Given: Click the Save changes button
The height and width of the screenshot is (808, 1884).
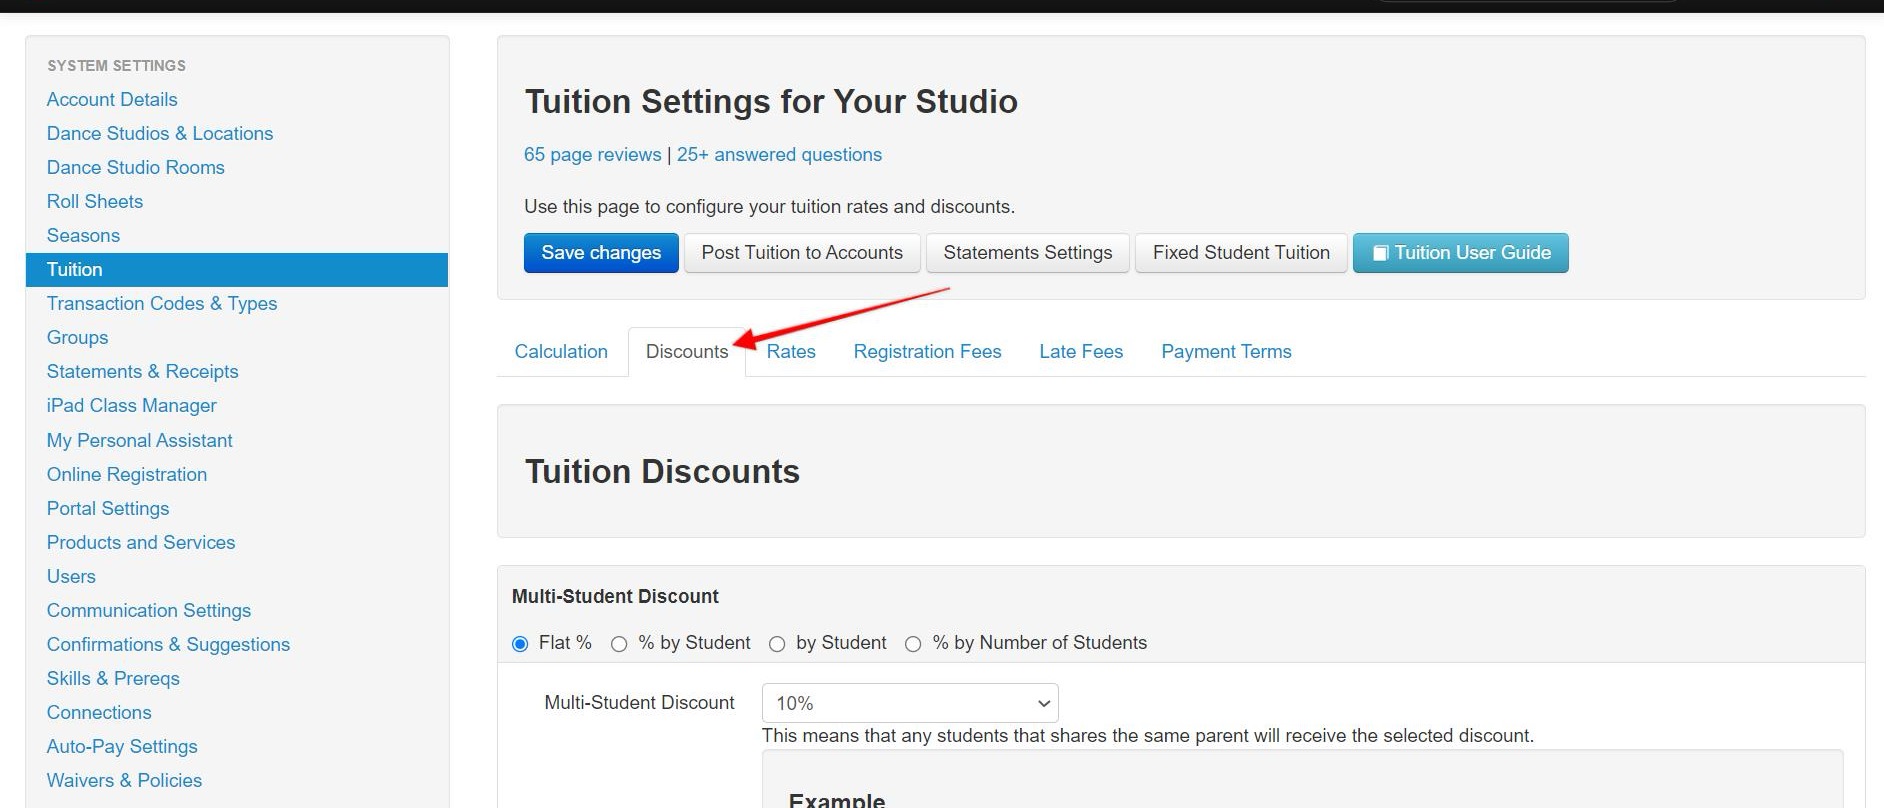Looking at the screenshot, I should (601, 253).
